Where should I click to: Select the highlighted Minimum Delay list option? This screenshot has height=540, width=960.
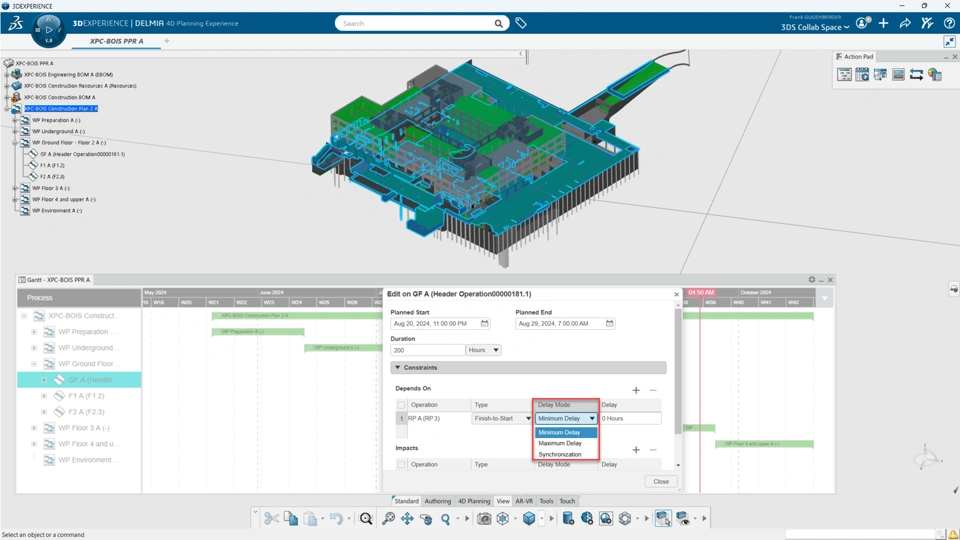click(x=566, y=432)
